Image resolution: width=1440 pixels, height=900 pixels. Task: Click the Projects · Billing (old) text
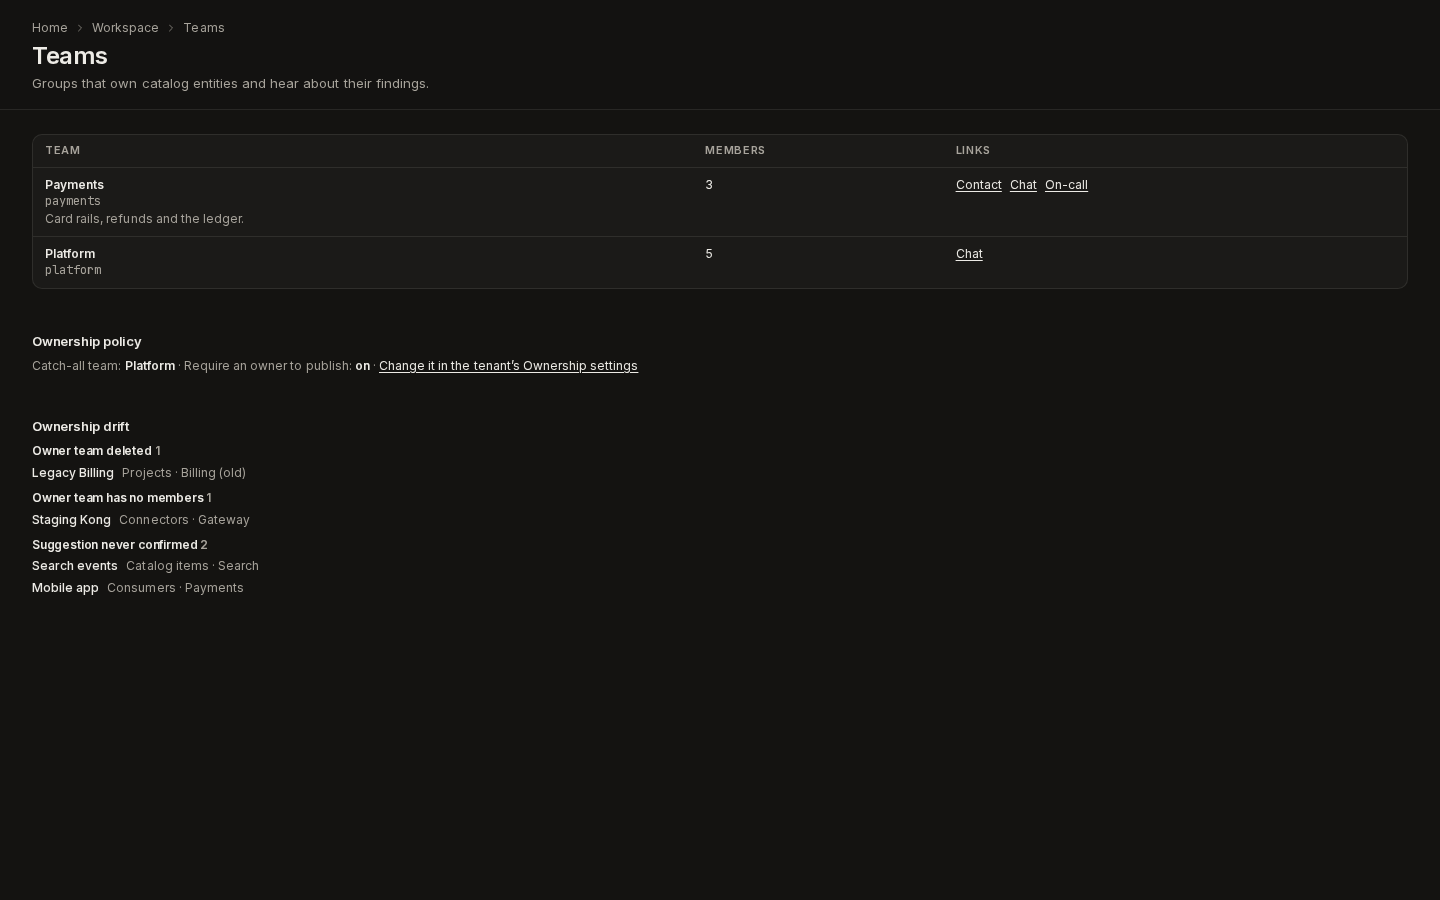point(184,473)
